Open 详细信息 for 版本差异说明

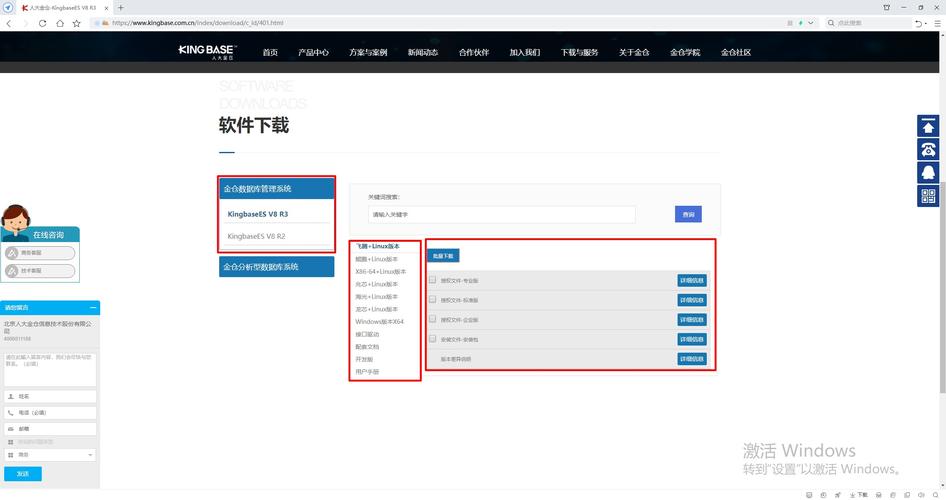(x=691, y=359)
